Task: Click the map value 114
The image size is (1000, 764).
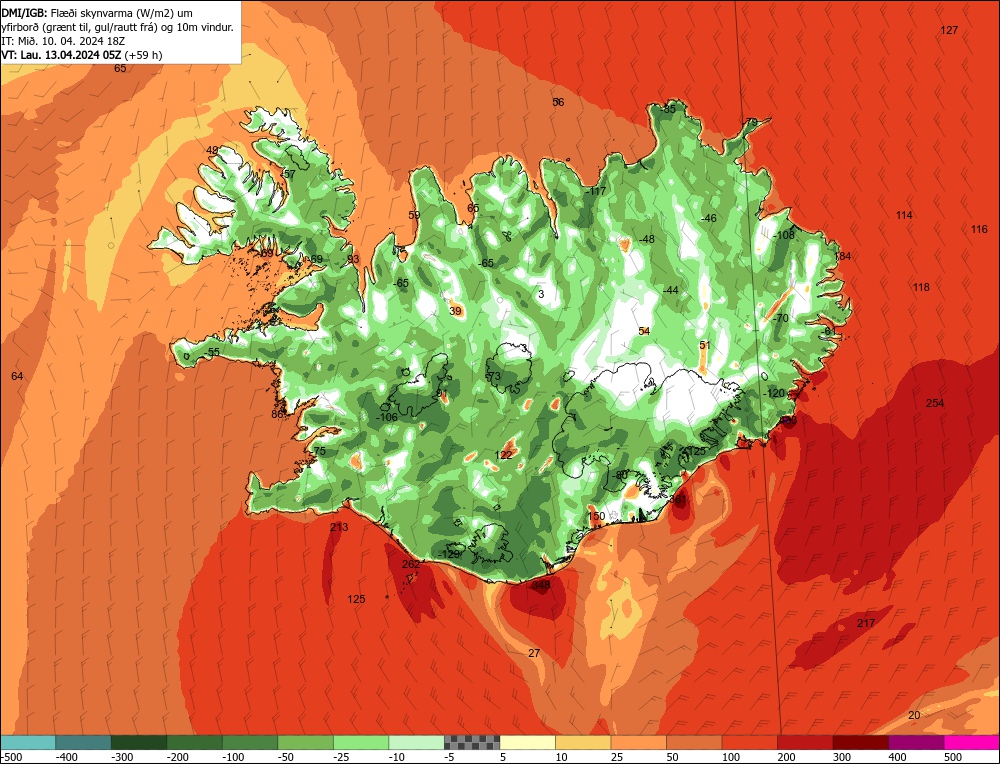Action: coord(904,215)
